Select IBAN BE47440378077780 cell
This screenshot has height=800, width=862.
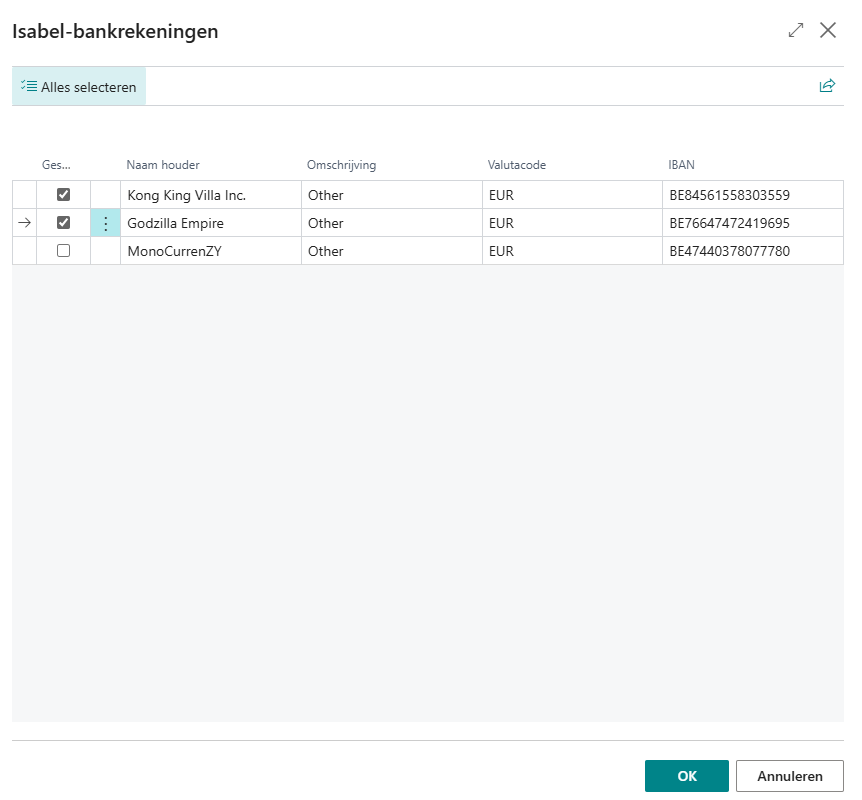tap(730, 251)
